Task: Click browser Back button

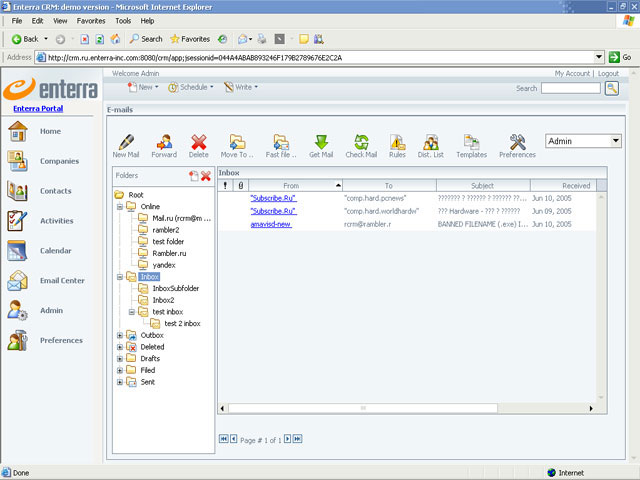Action: (x=25, y=39)
